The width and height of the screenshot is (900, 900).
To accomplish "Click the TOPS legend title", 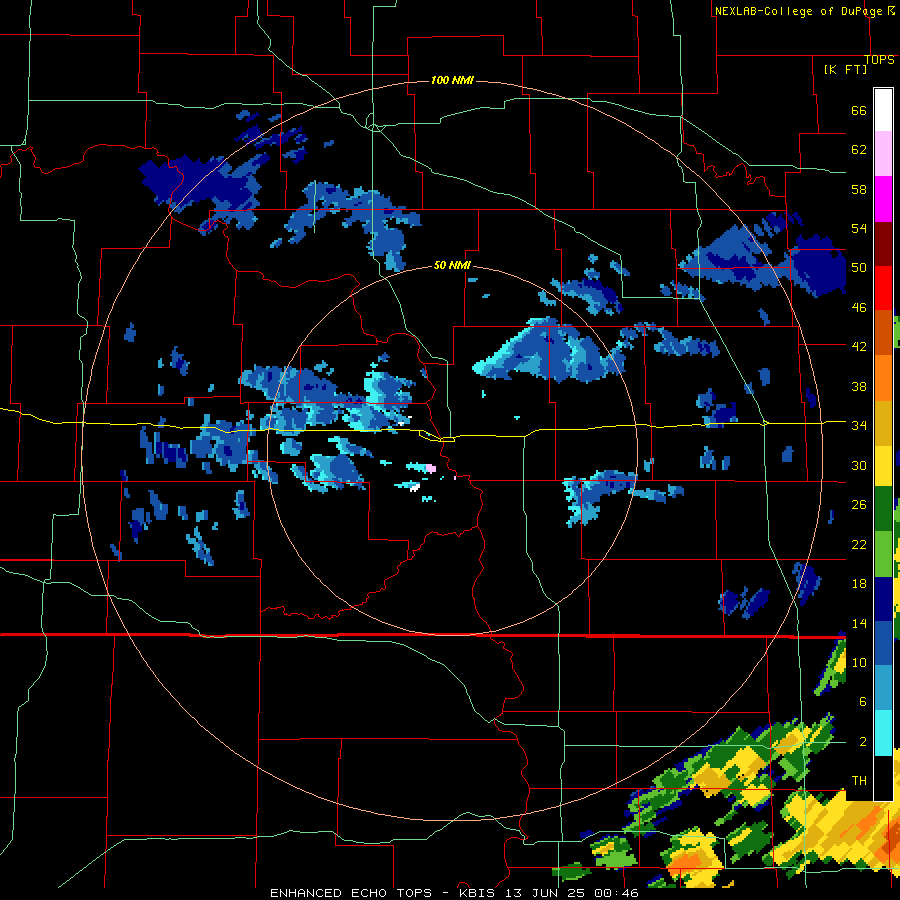I will click(x=879, y=60).
